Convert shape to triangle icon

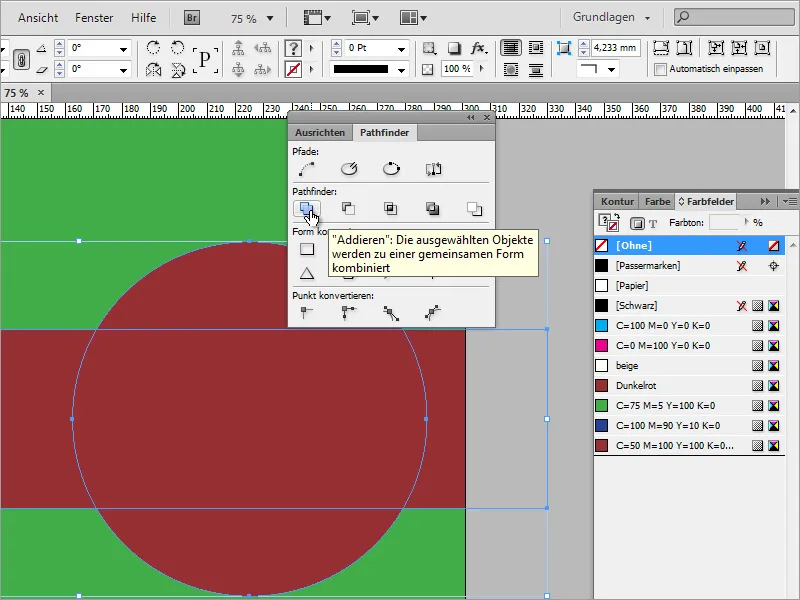[307, 273]
